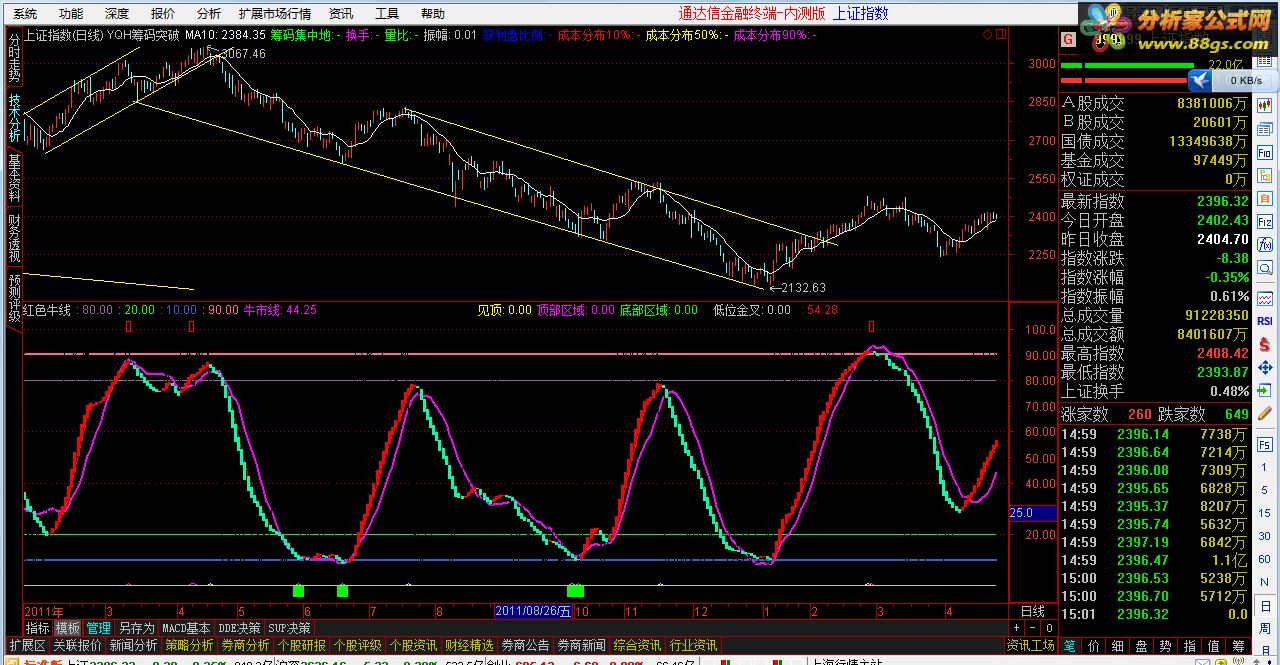The height and width of the screenshot is (665, 1280).
Task: Open the 深度 menu
Action: pyautogui.click(x=117, y=14)
